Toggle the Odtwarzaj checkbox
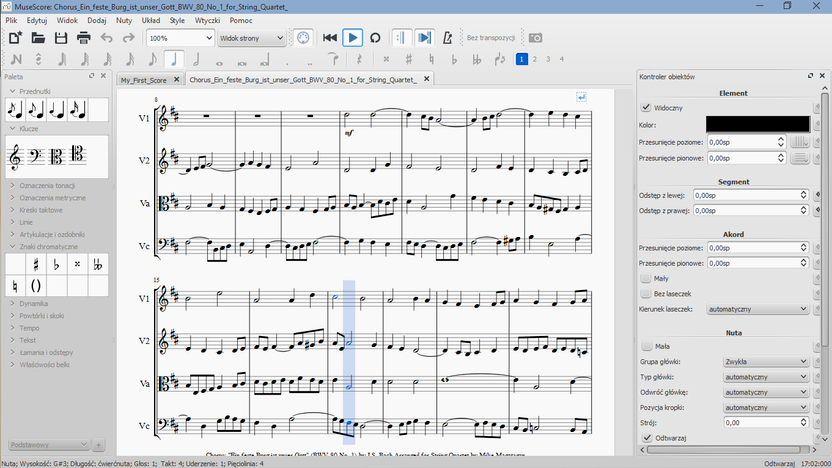The height and width of the screenshot is (468, 832). click(x=647, y=438)
